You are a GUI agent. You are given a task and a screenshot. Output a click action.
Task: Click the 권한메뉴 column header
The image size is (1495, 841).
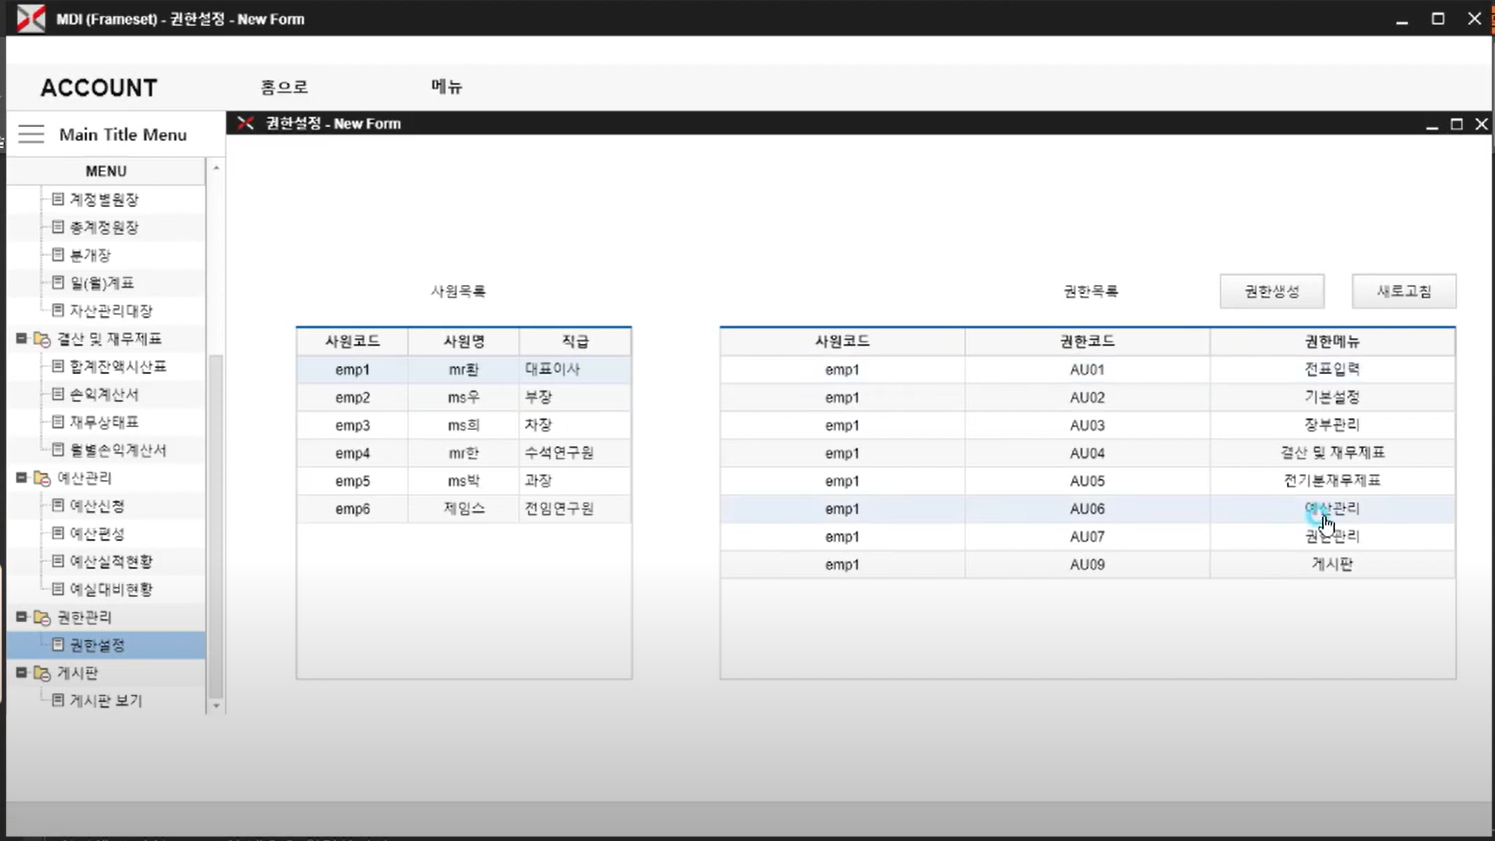(1332, 341)
